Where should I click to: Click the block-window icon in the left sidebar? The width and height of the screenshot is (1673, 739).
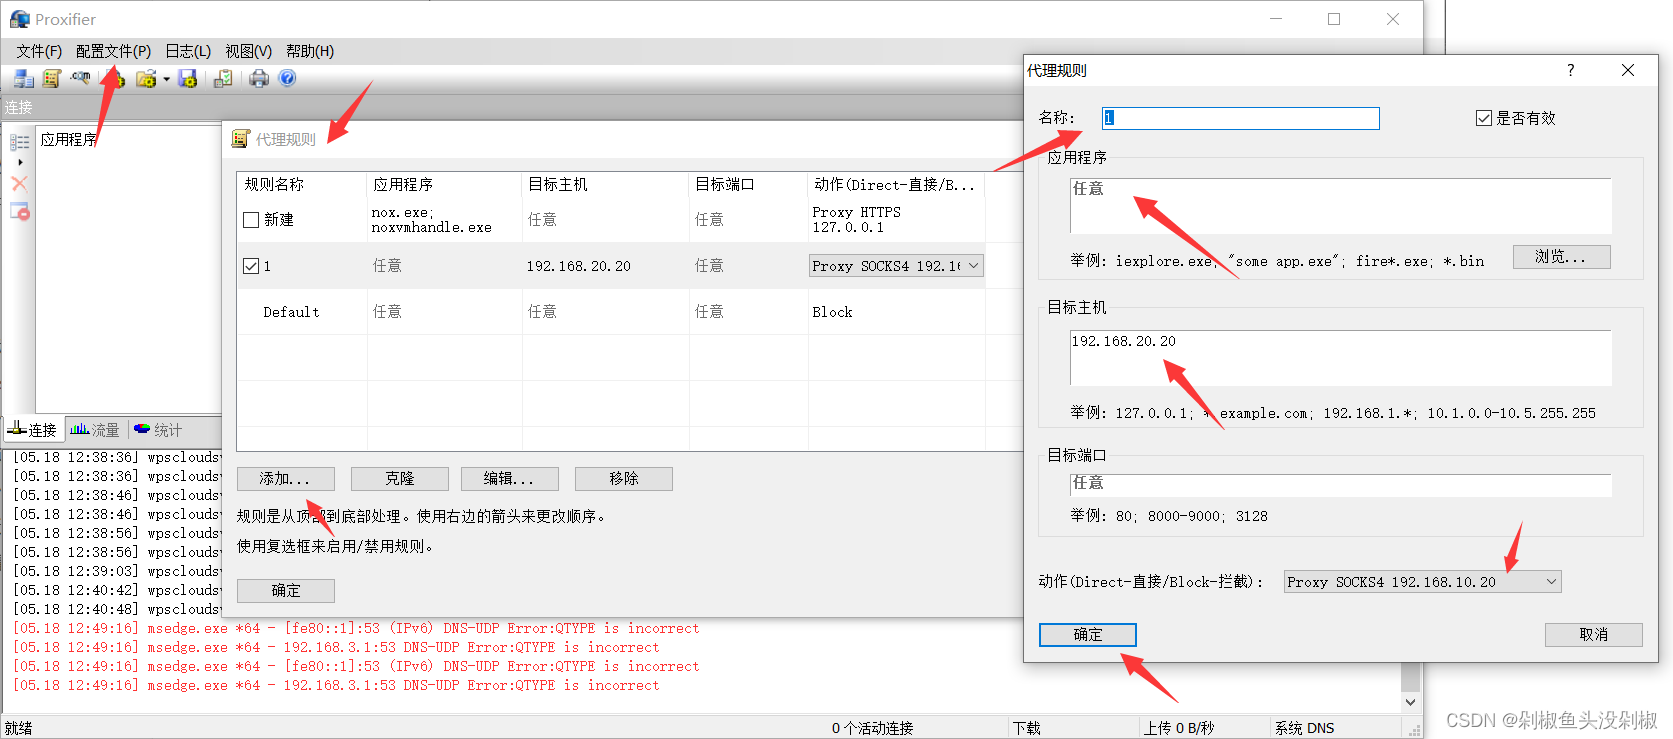tap(19, 211)
